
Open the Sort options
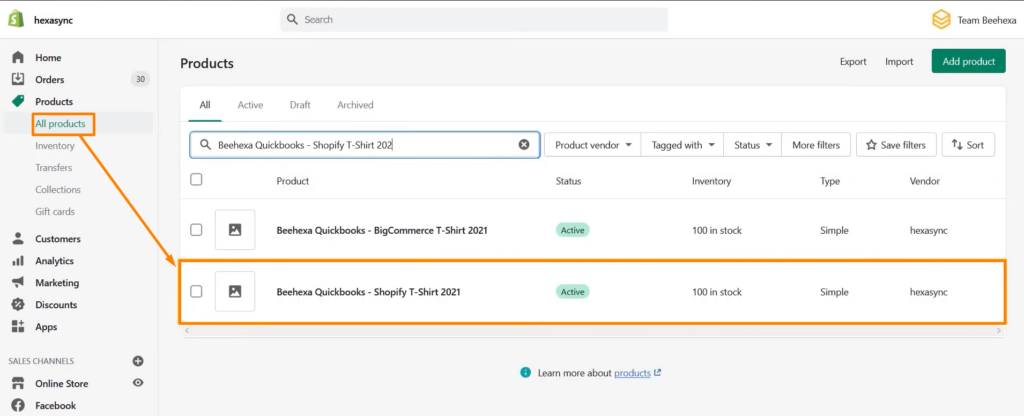[x=968, y=145]
